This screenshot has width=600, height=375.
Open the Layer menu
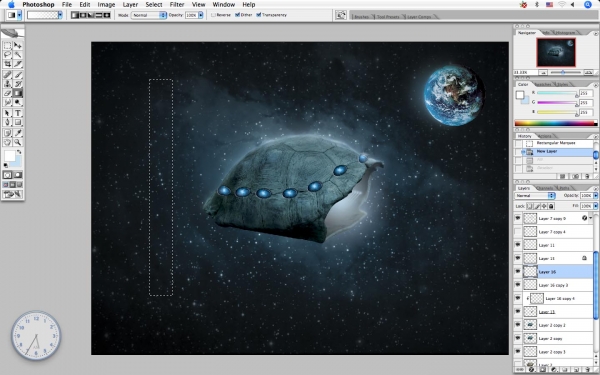click(130, 5)
